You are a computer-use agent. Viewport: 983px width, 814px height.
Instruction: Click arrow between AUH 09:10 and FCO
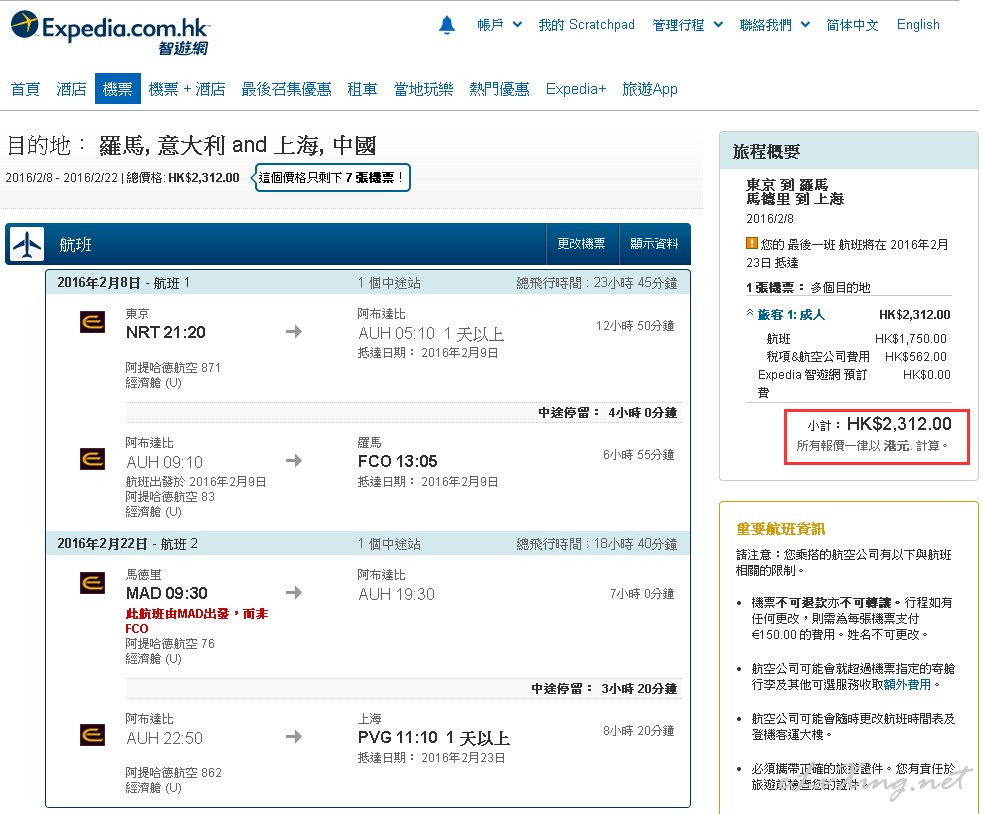pyautogui.click(x=294, y=460)
